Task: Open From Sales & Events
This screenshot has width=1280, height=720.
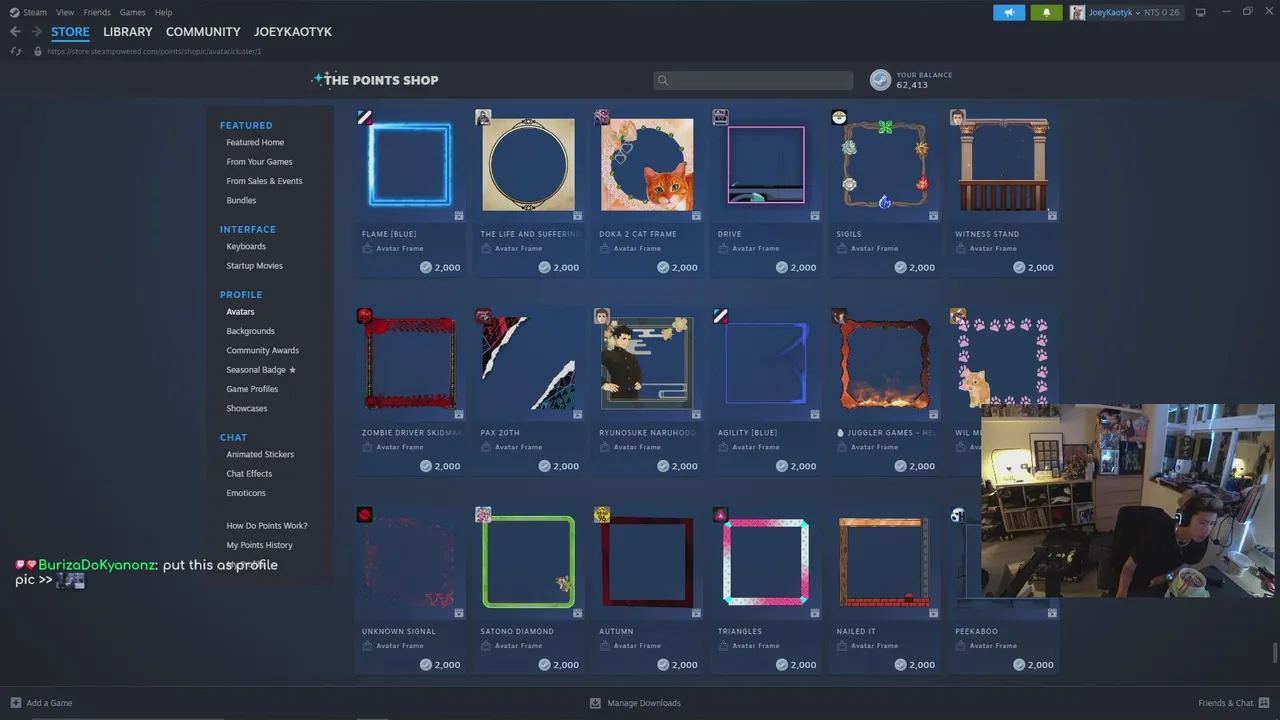Action: (x=264, y=181)
